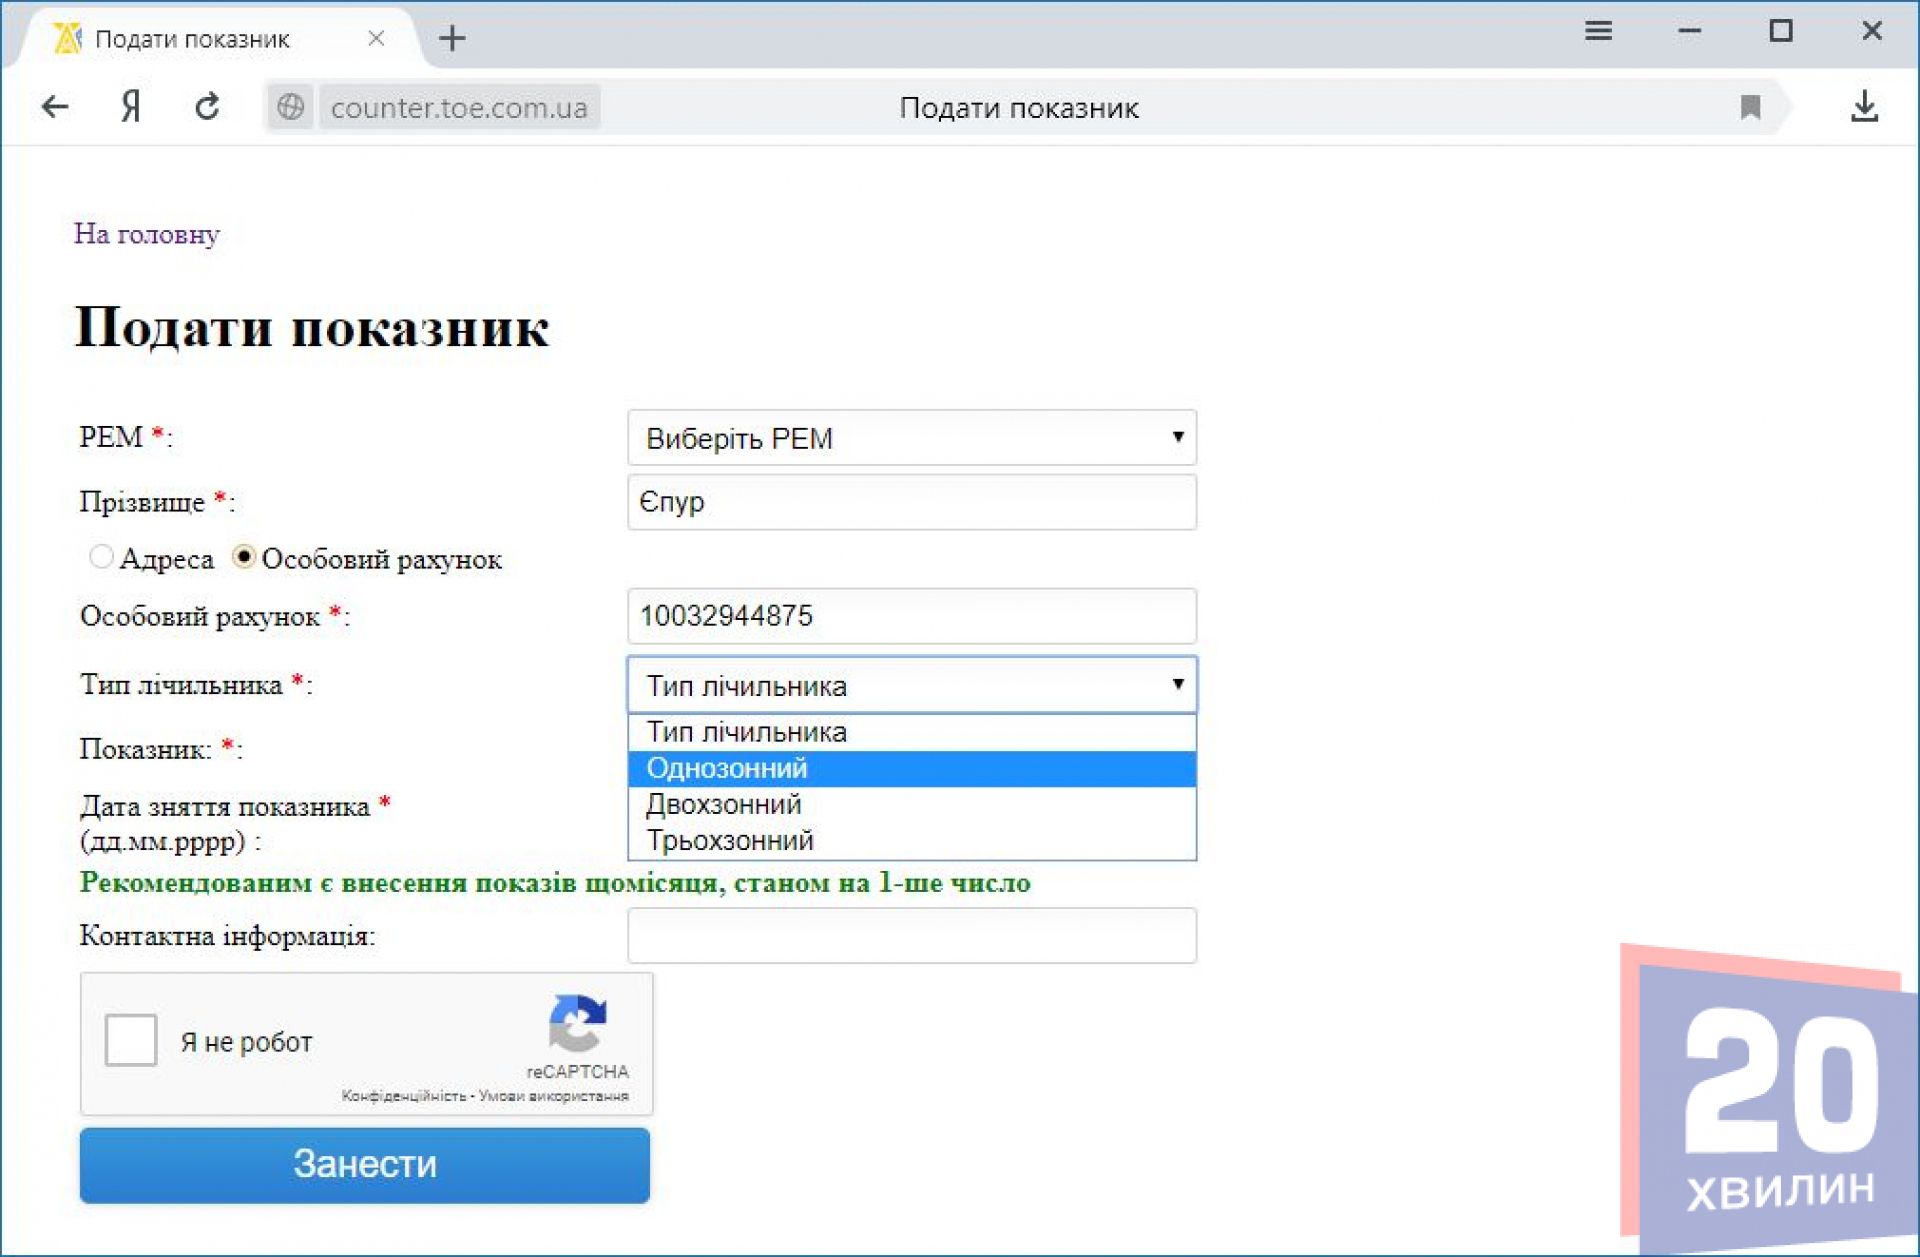Viewport: 1920px width, 1257px height.
Task: Click the browser back arrow
Action: pos(55,106)
